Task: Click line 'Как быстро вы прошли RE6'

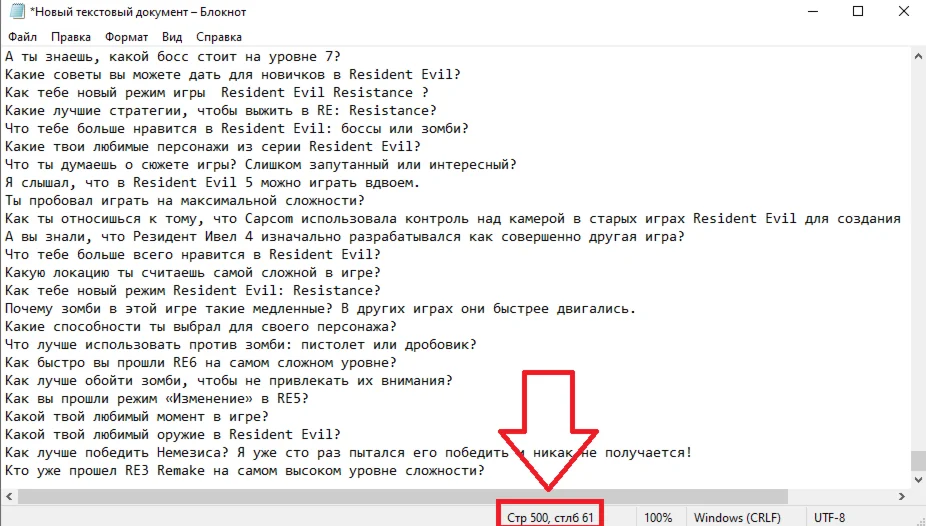Action: tap(201, 362)
